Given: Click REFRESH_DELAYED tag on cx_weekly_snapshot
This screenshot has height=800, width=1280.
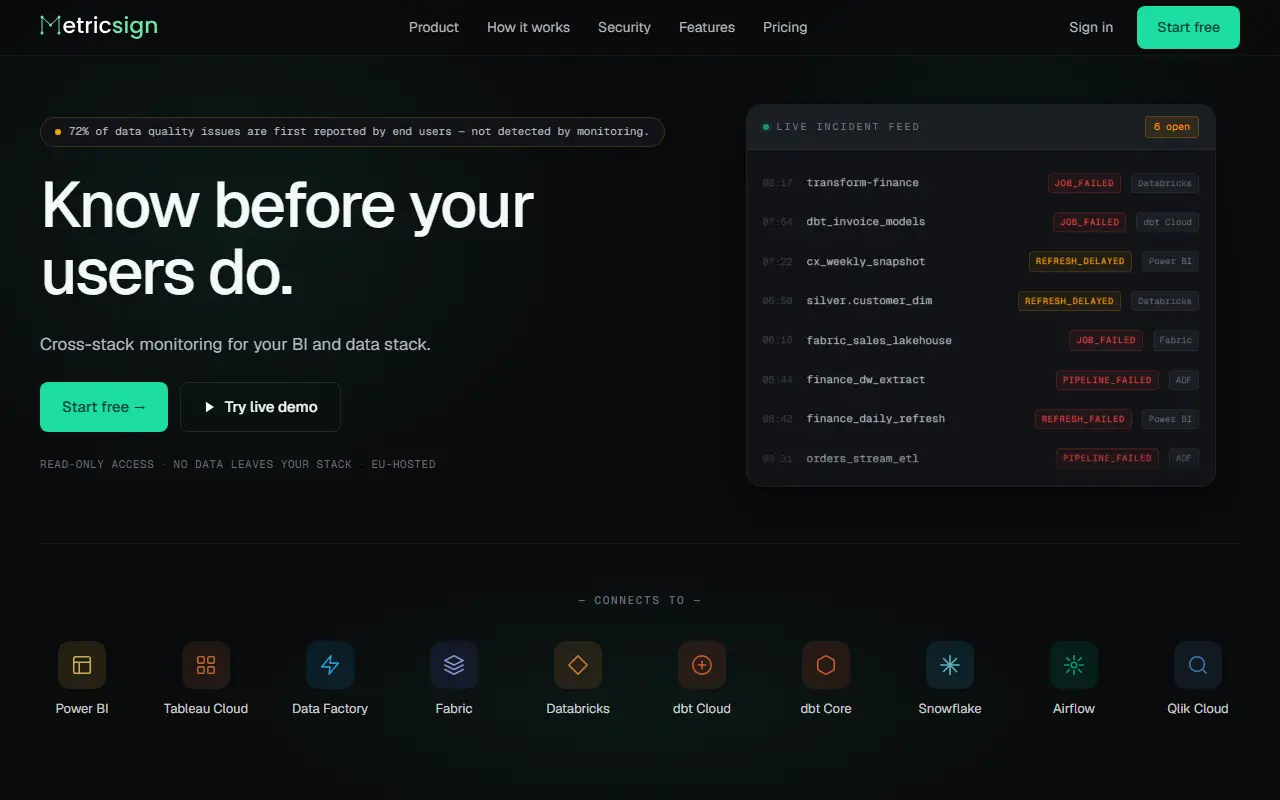Looking at the screenshot, I should pos(1080,261).
